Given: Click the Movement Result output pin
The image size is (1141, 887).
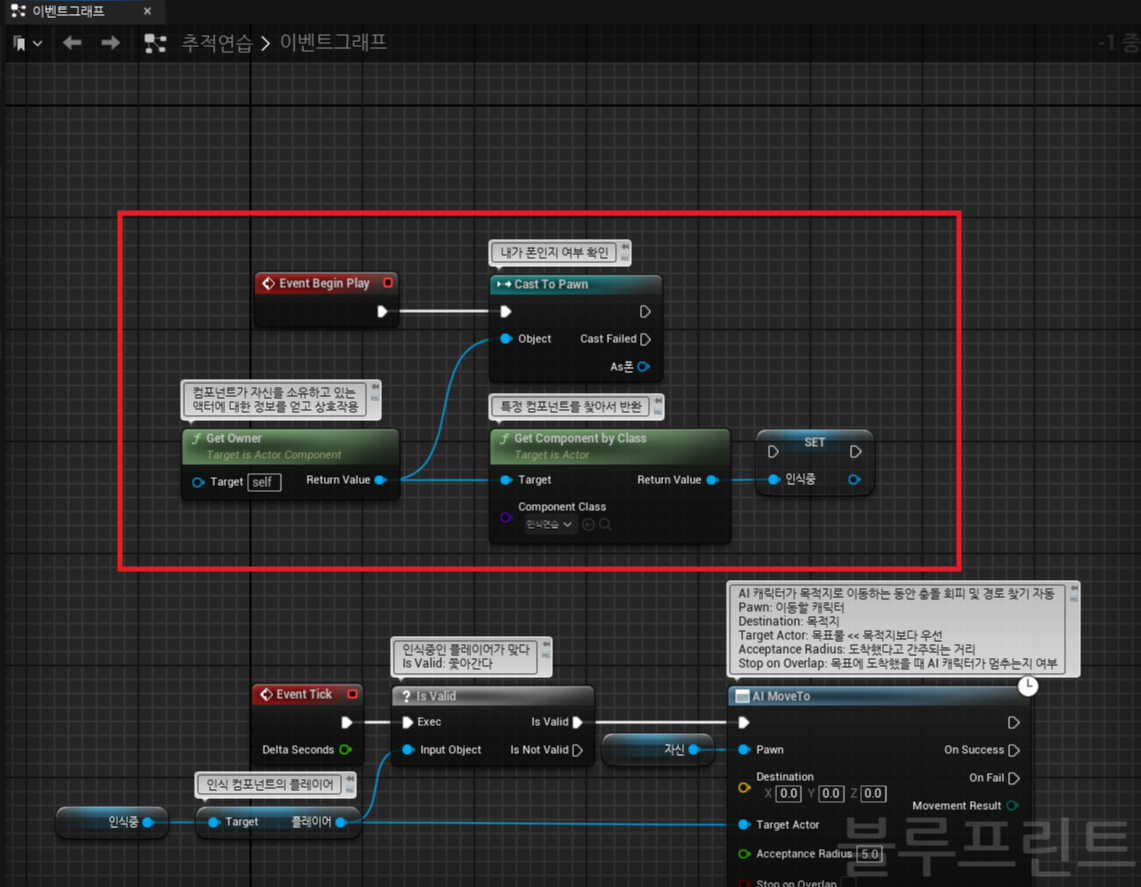Looking at the screenshot, I should [x=1012, y=806].
